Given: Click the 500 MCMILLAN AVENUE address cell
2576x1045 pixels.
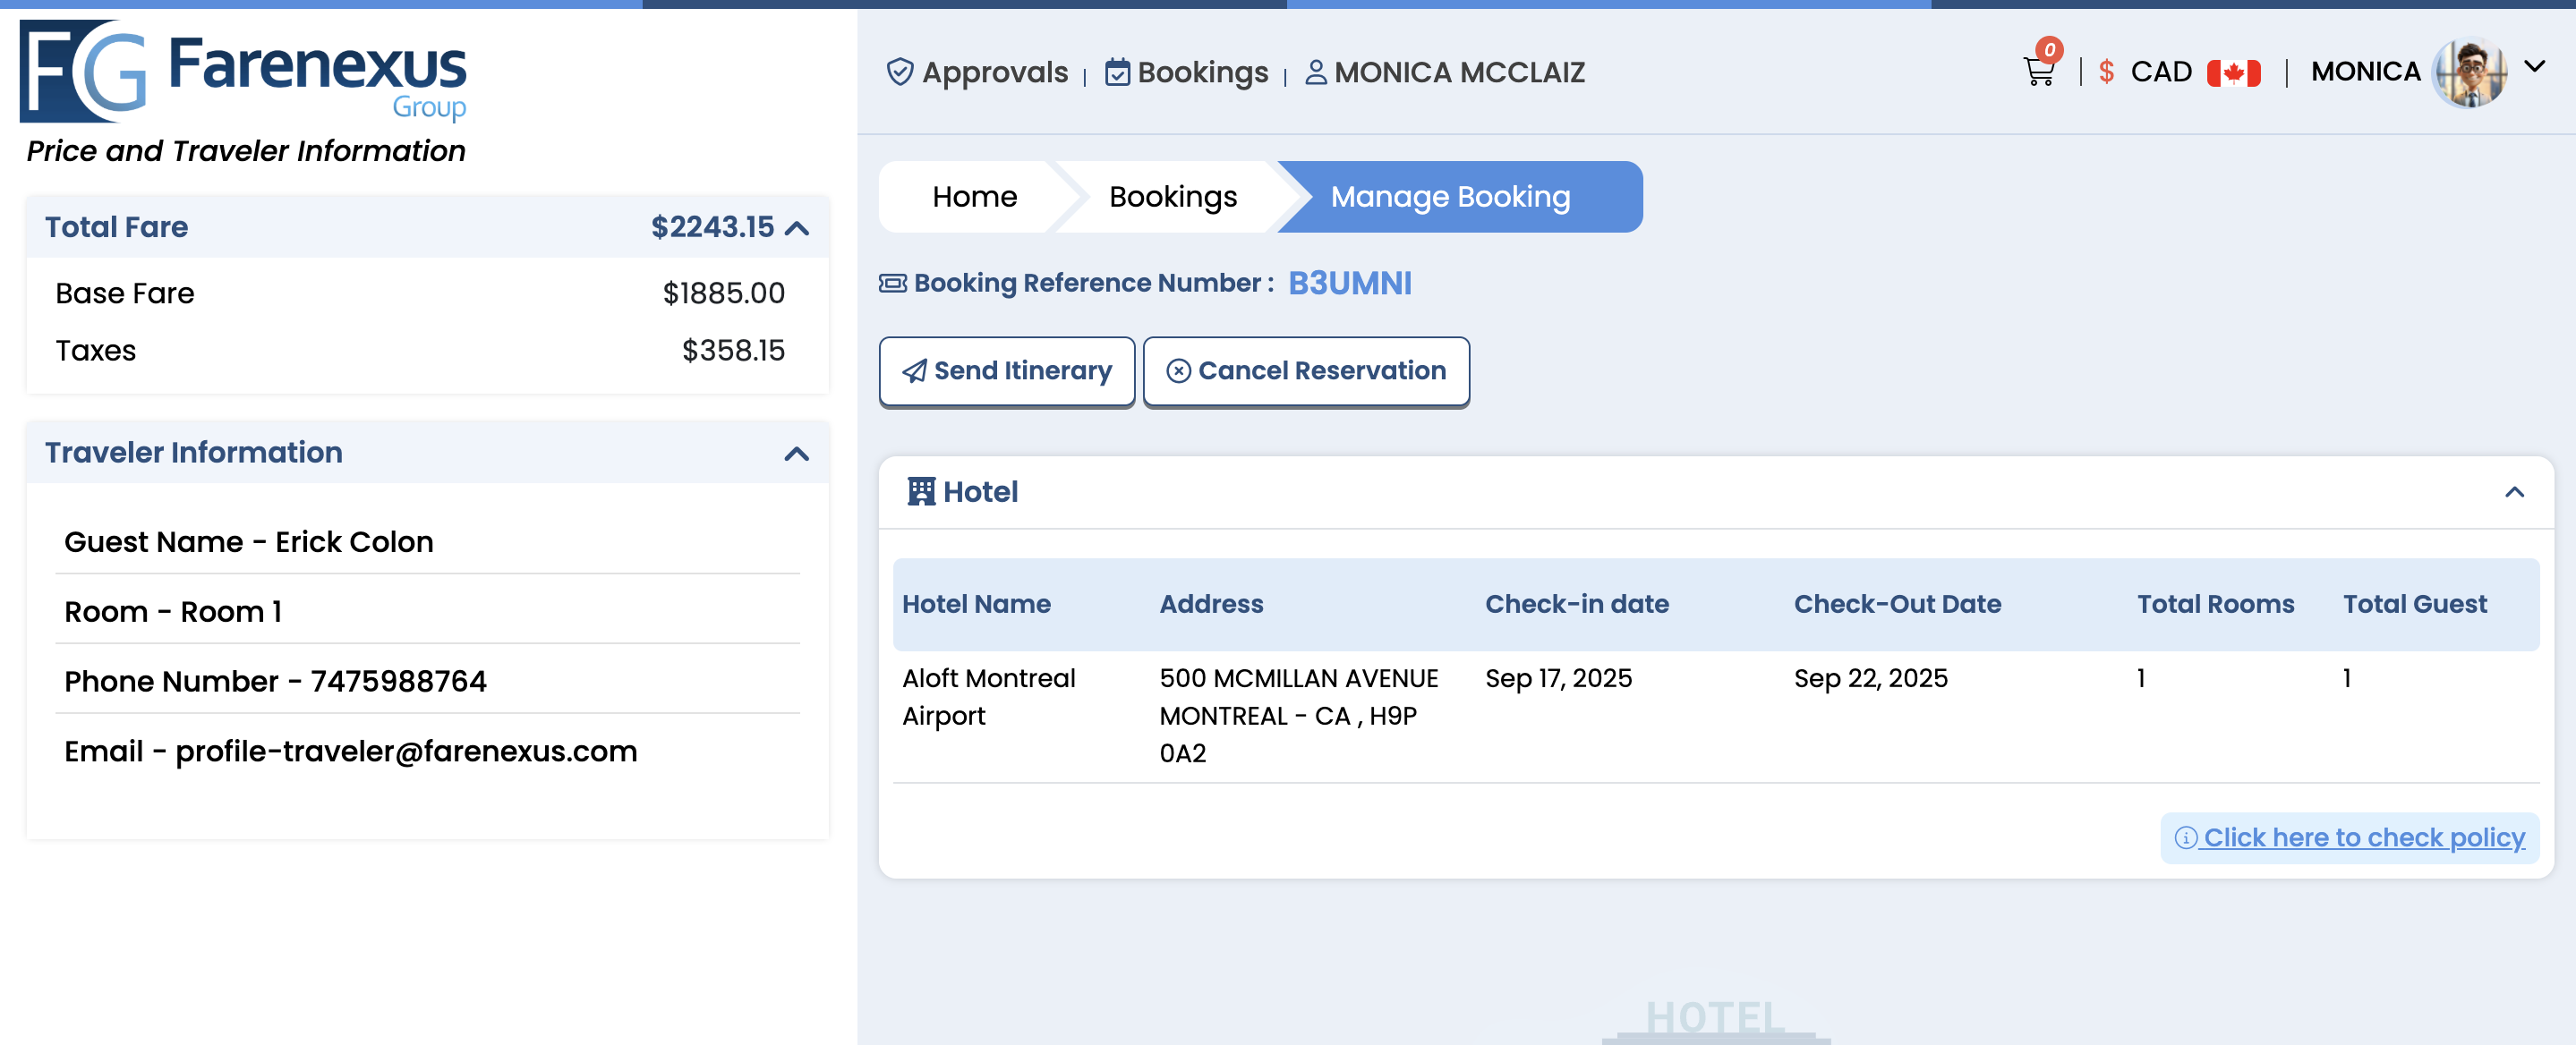Looking at the screenshot, I should (x=1298, y=716).
